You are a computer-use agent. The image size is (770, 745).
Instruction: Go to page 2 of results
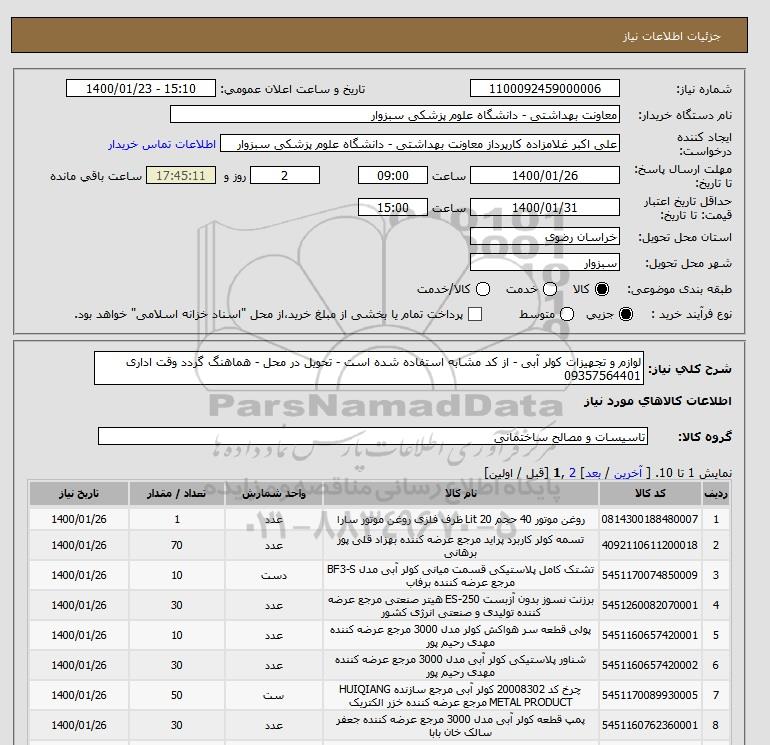click(x=572, y=473)
